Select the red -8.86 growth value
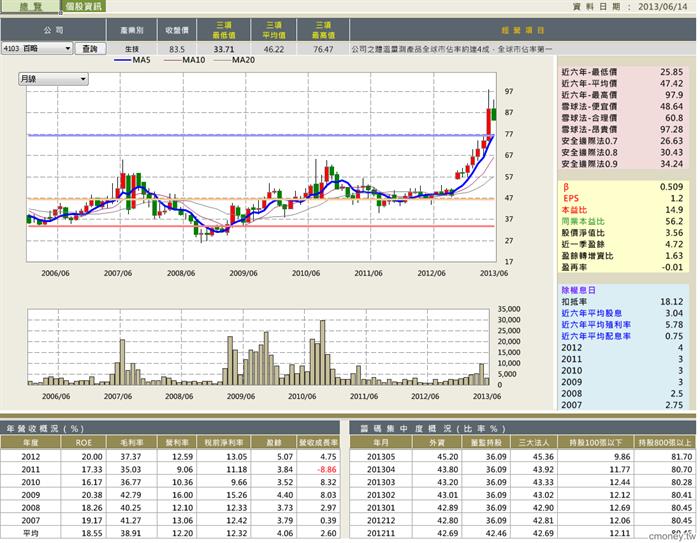This screenshot has height=543, width=700. [x=326, y=470]
